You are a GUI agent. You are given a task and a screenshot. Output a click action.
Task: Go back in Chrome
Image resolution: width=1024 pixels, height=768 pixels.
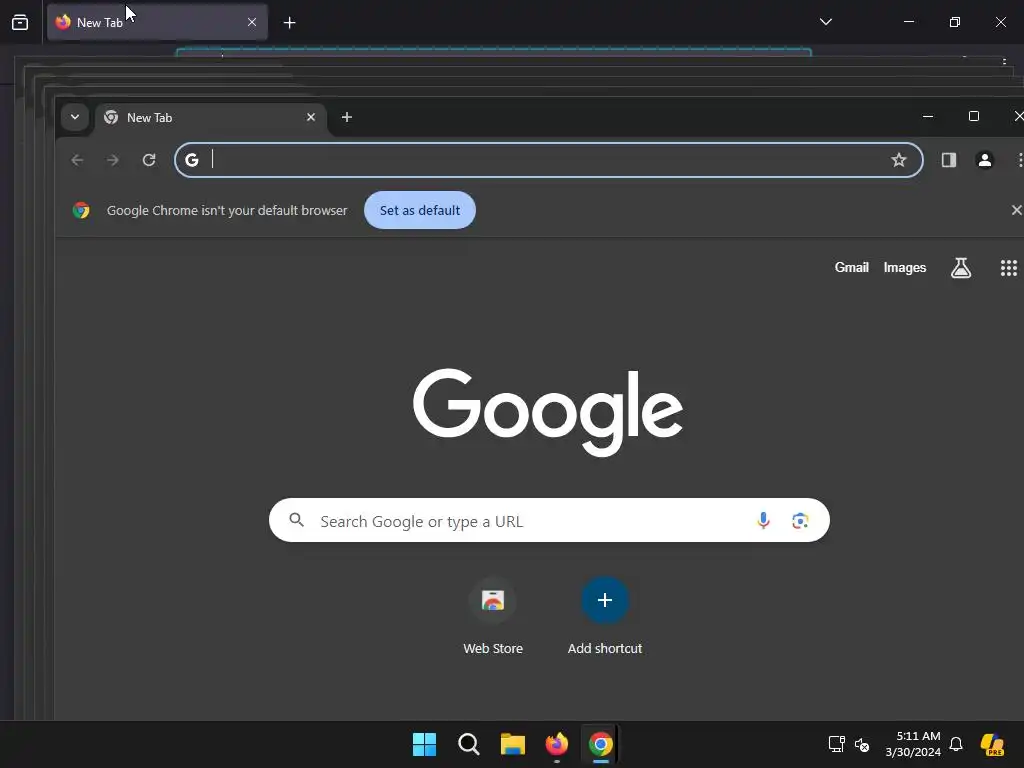click(77, 160)
